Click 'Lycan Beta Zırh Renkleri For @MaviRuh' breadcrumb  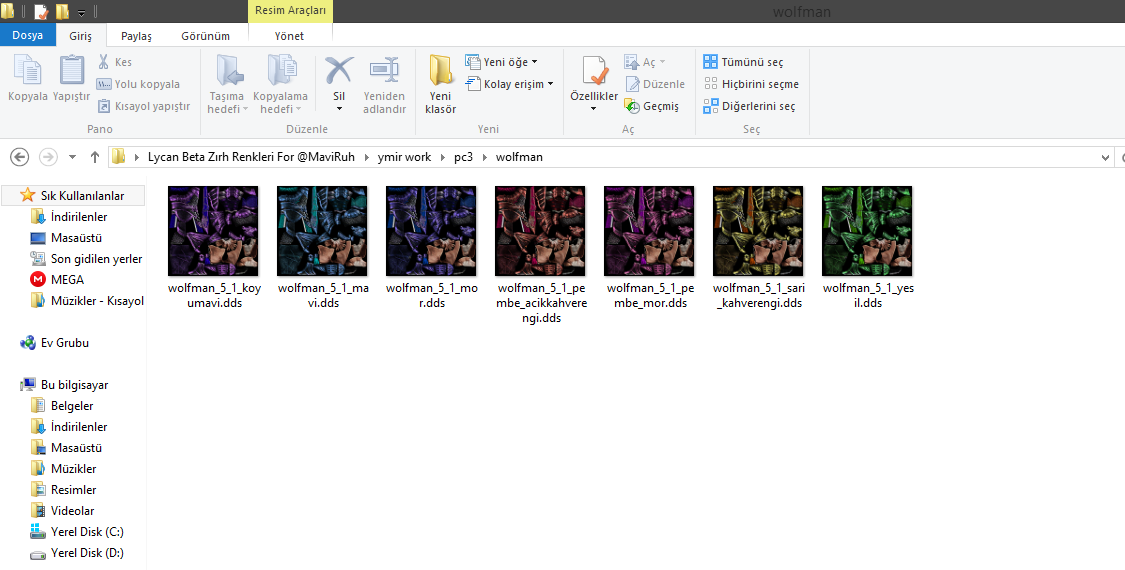[x=251, y=156]
